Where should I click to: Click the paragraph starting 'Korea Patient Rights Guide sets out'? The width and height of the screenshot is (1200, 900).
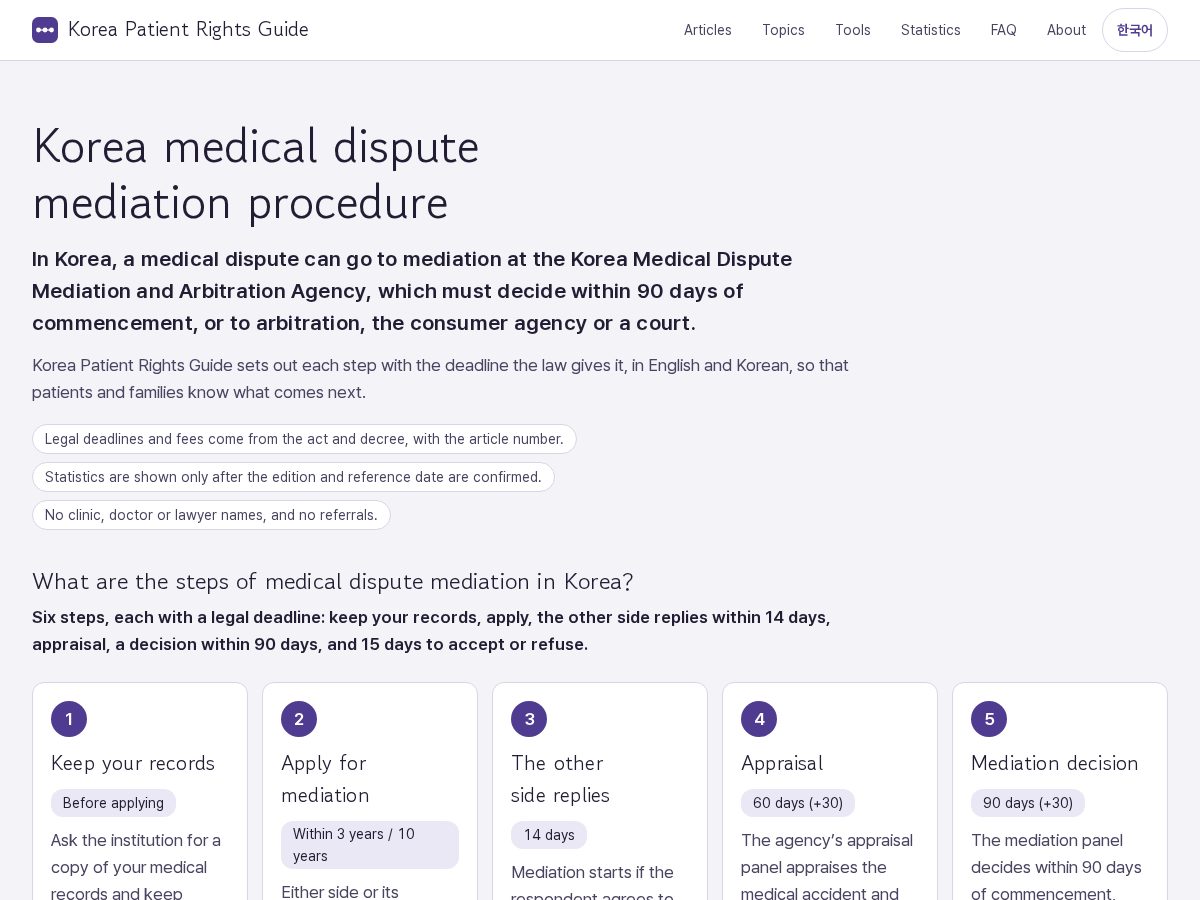click(440, 379)
